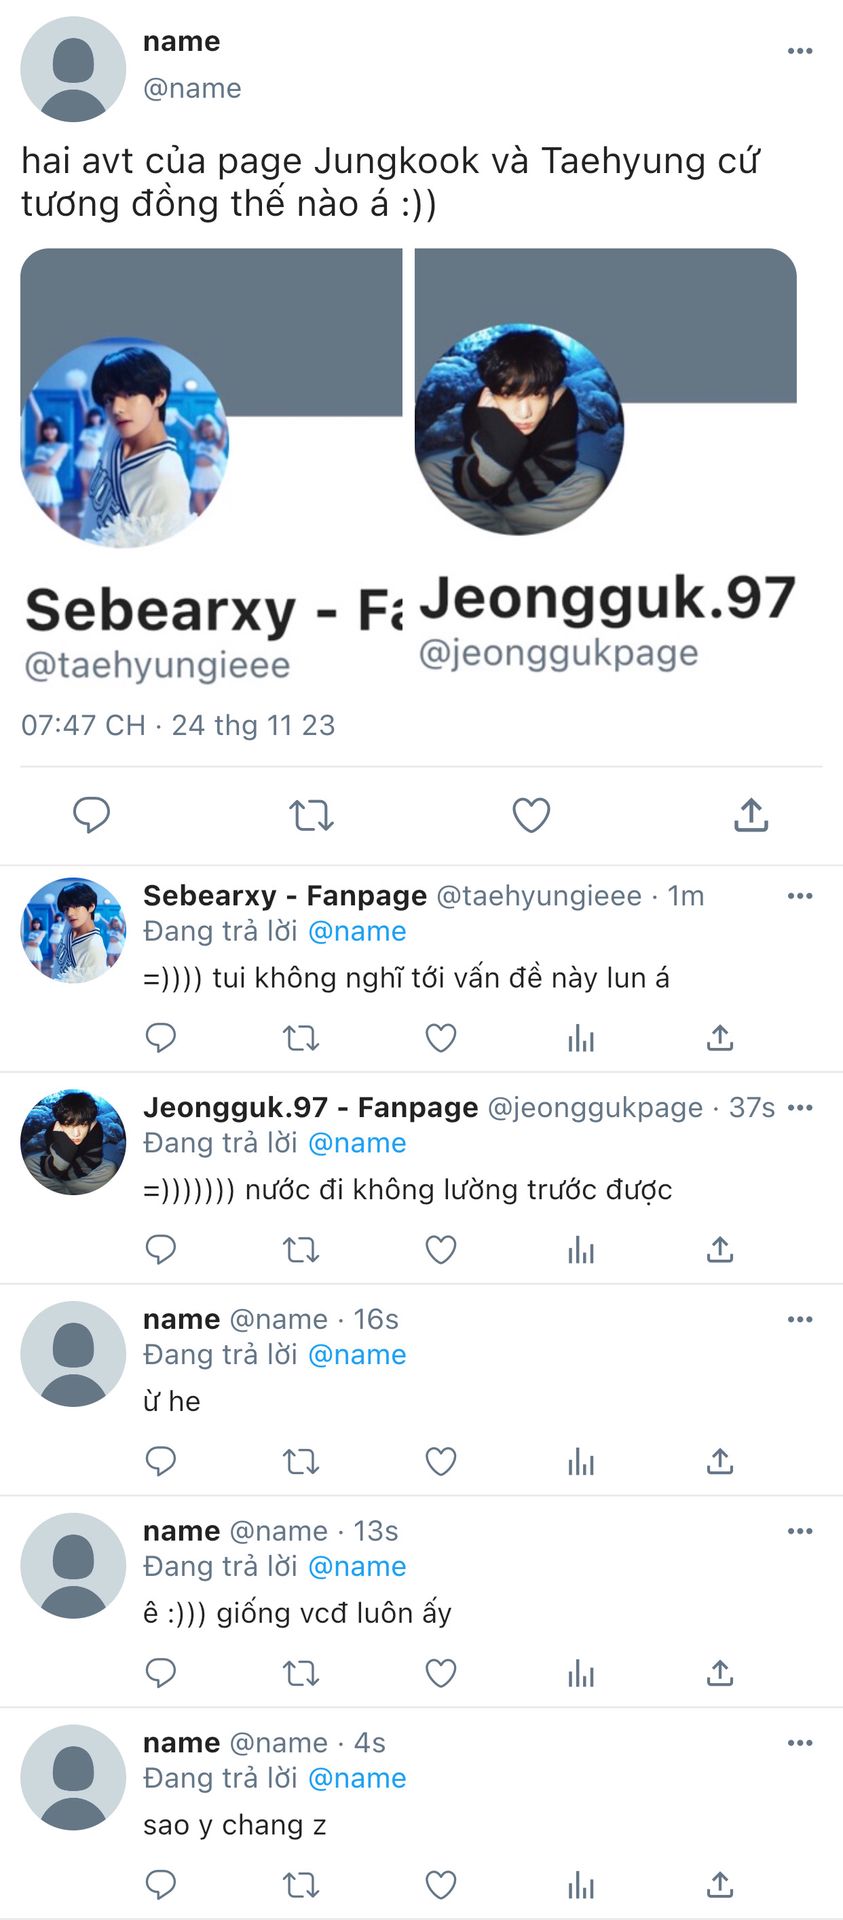Retweet the 'sao y chang z' reply

click(301, 1885)
